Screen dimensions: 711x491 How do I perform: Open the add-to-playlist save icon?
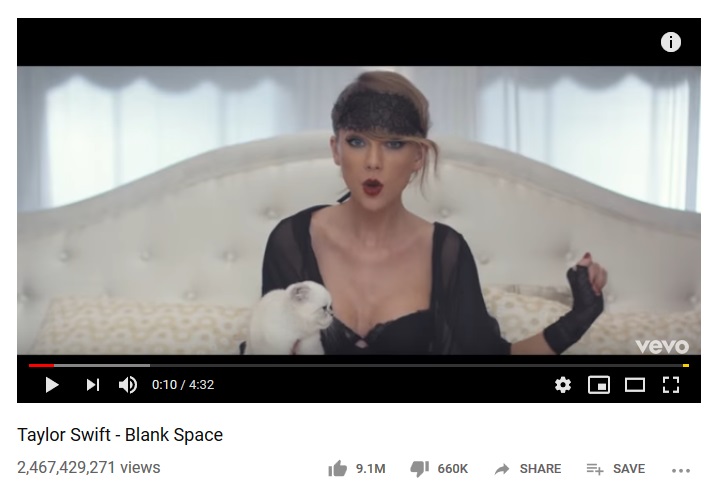tap(594, 469)
